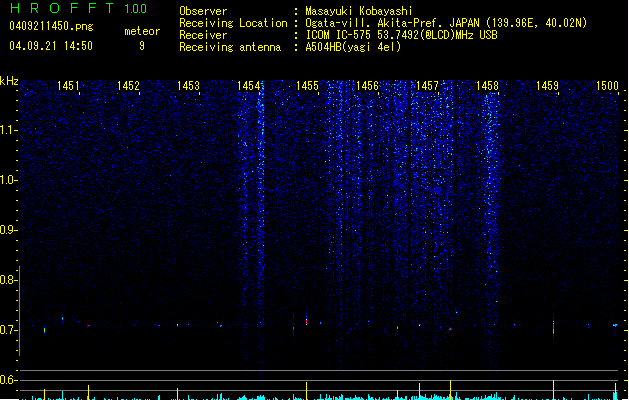Select the 0.9 kHz frequency label
Viewport: 629px width, 400px height.
[x=8, y=230]
